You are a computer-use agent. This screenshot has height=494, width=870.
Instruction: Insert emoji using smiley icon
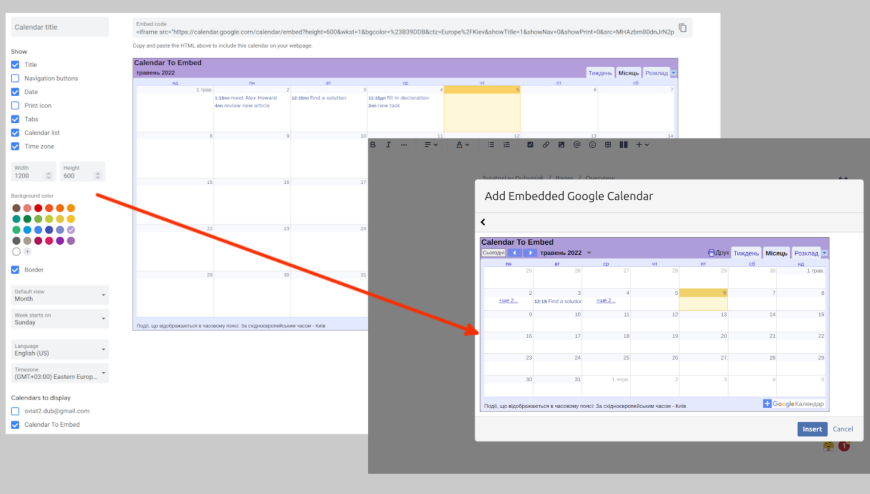(x=592, y=145)
